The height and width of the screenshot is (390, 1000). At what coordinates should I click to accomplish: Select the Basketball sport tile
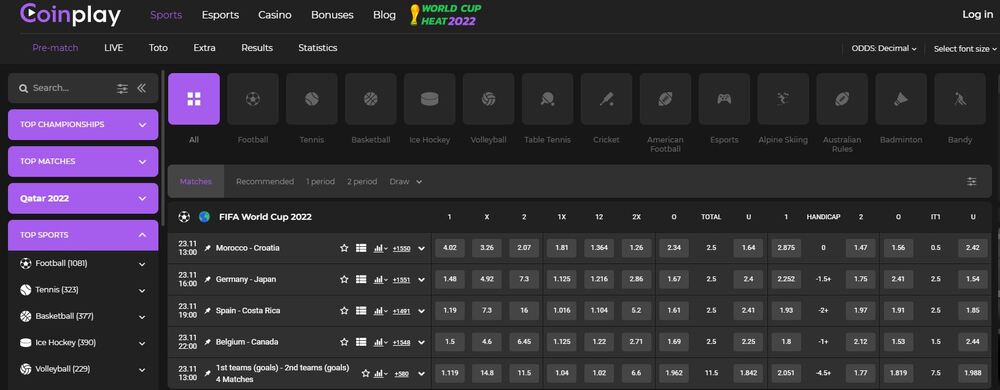click(371, 99)
